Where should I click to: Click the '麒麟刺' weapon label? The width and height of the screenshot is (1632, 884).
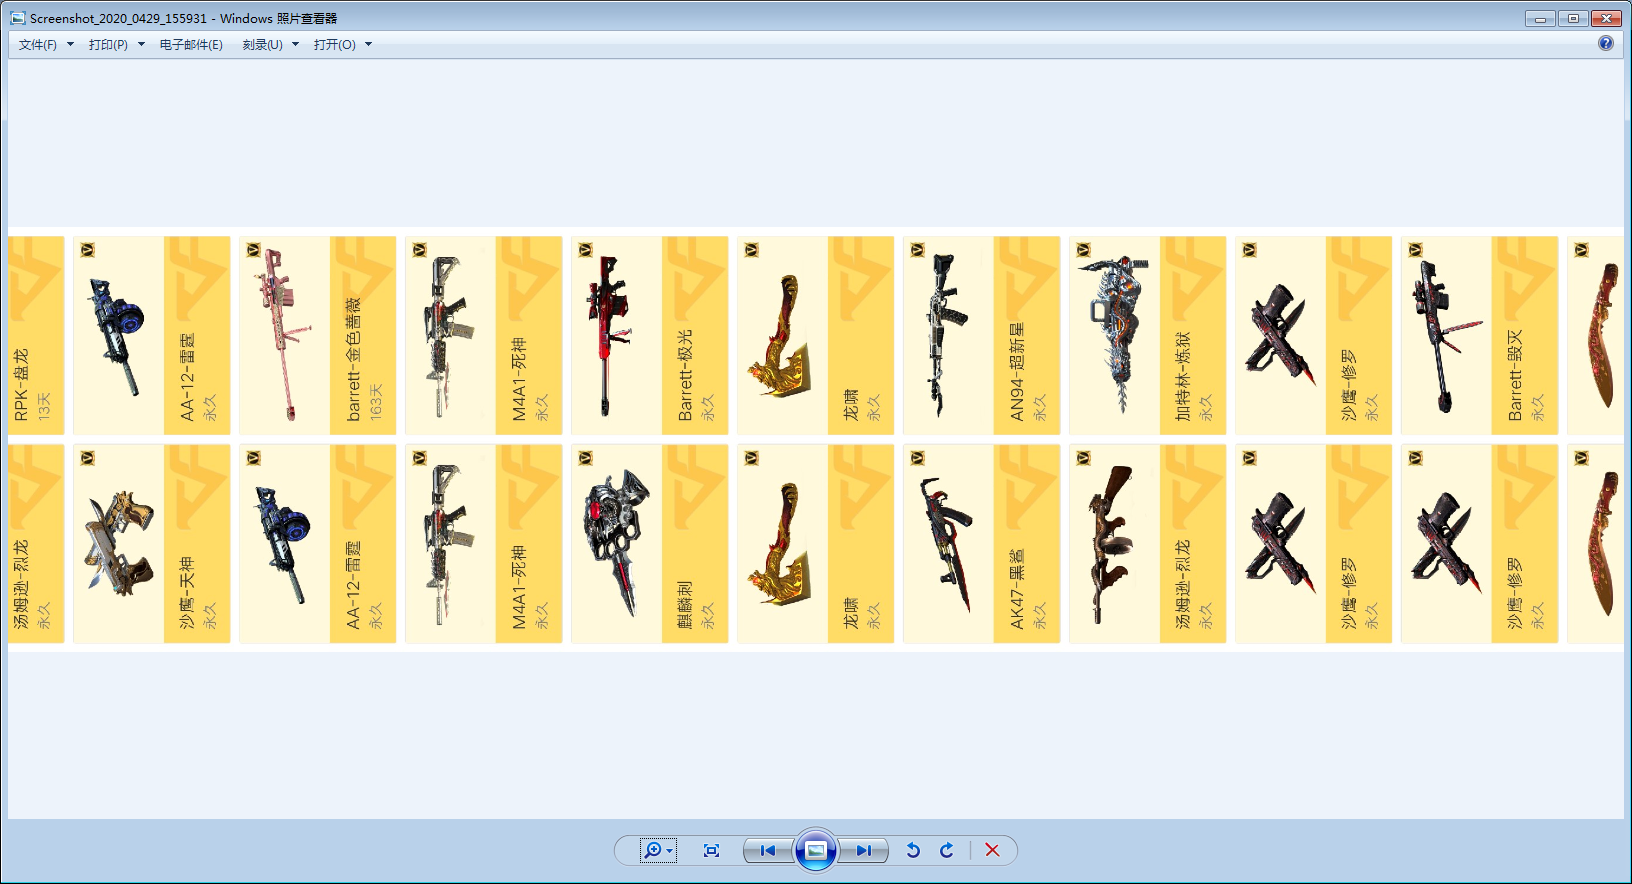(x=685, y=605)
